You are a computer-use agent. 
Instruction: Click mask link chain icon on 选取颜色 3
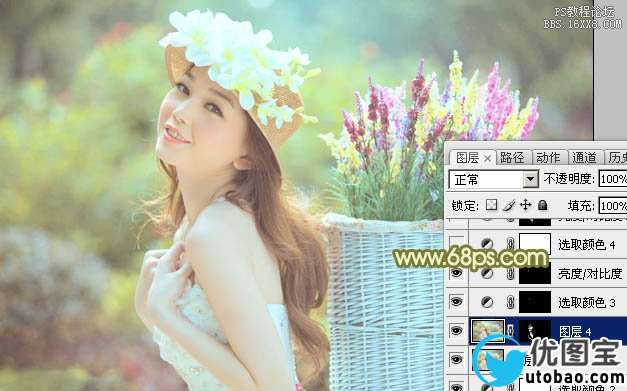click(510, 302)
